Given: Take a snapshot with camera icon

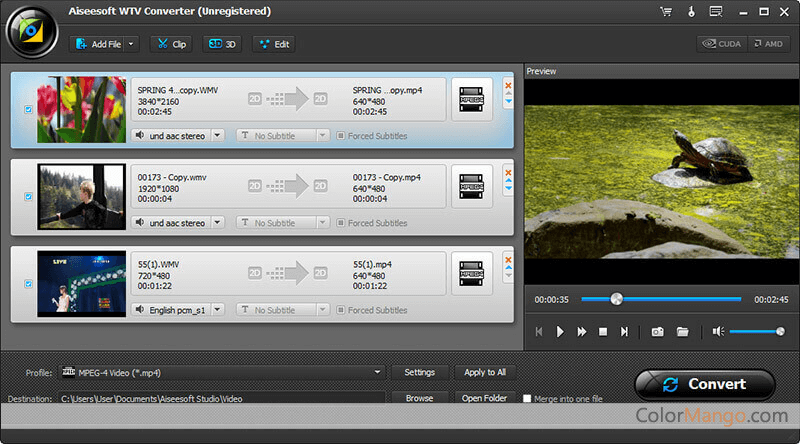Looking at the screenshot, I should coord(658,331).
